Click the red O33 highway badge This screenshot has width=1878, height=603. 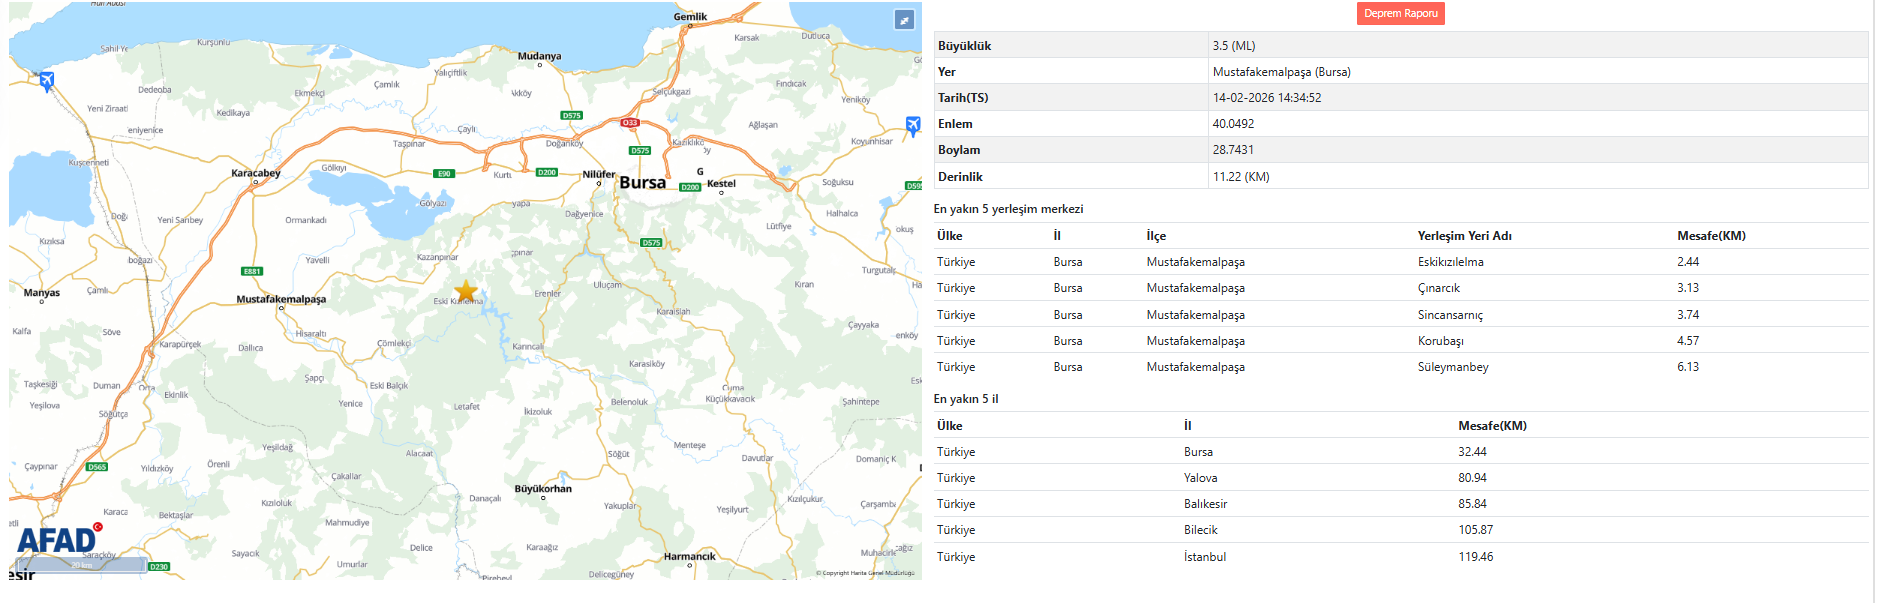(x=630, y=123)
